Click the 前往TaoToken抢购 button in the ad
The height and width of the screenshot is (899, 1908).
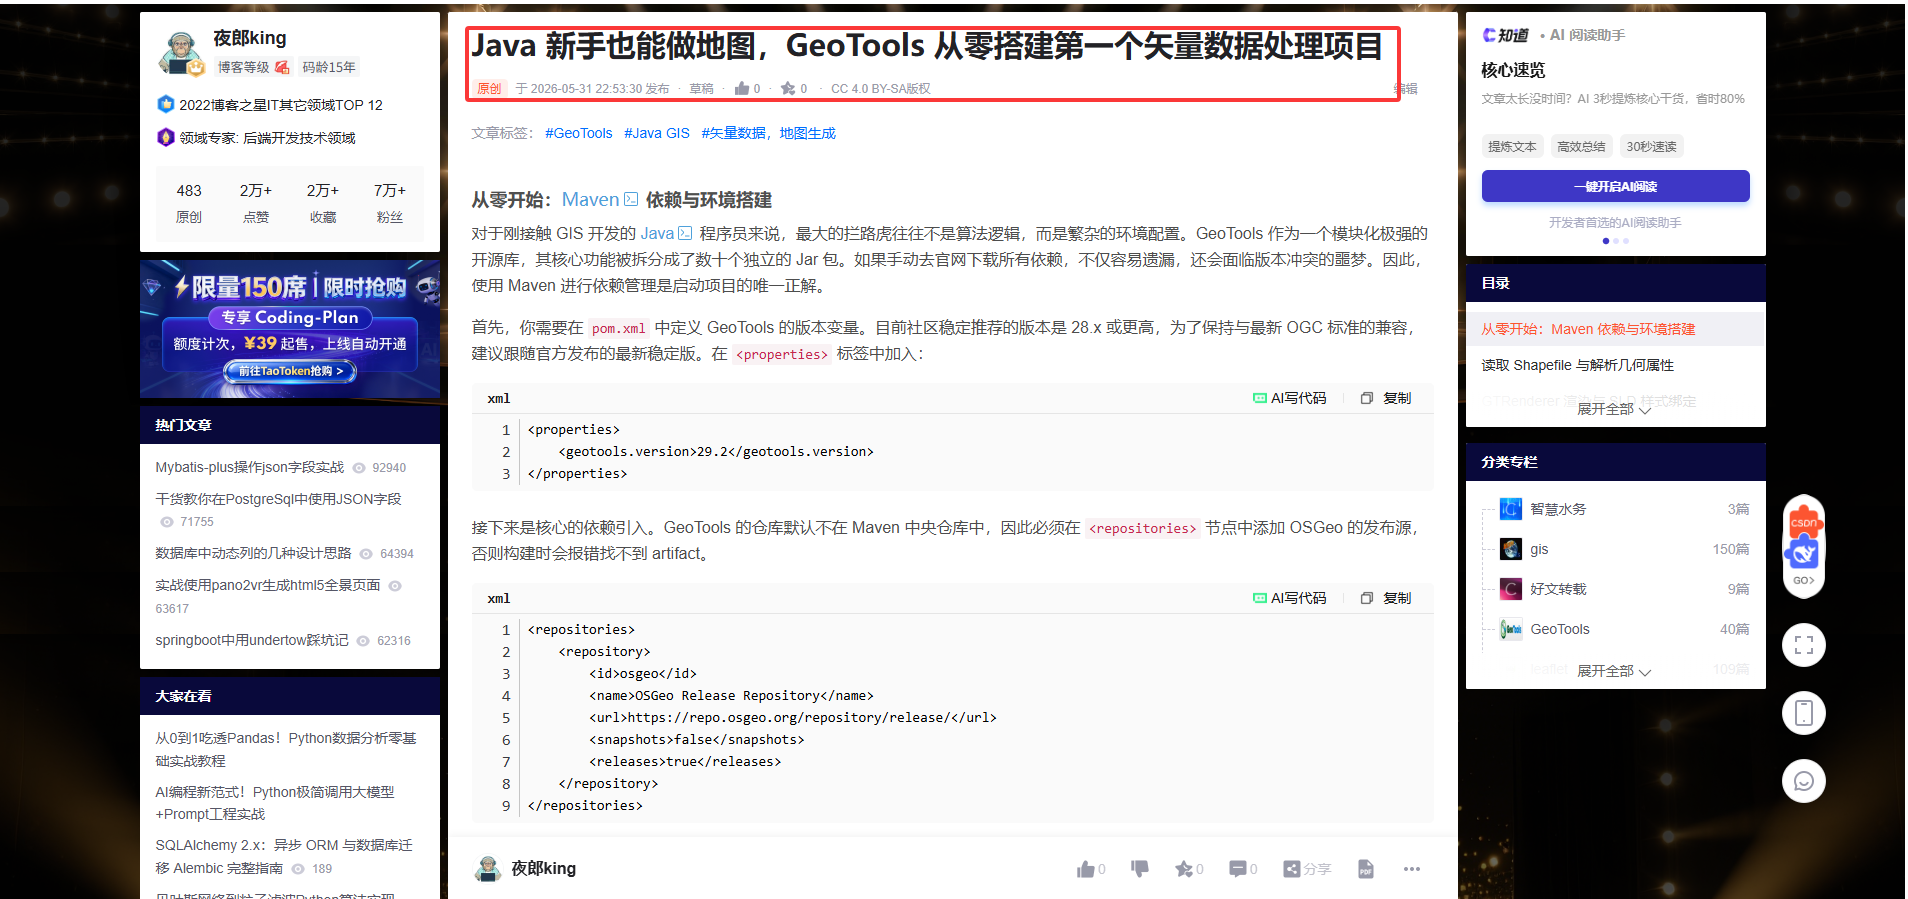tap(290, 371)
